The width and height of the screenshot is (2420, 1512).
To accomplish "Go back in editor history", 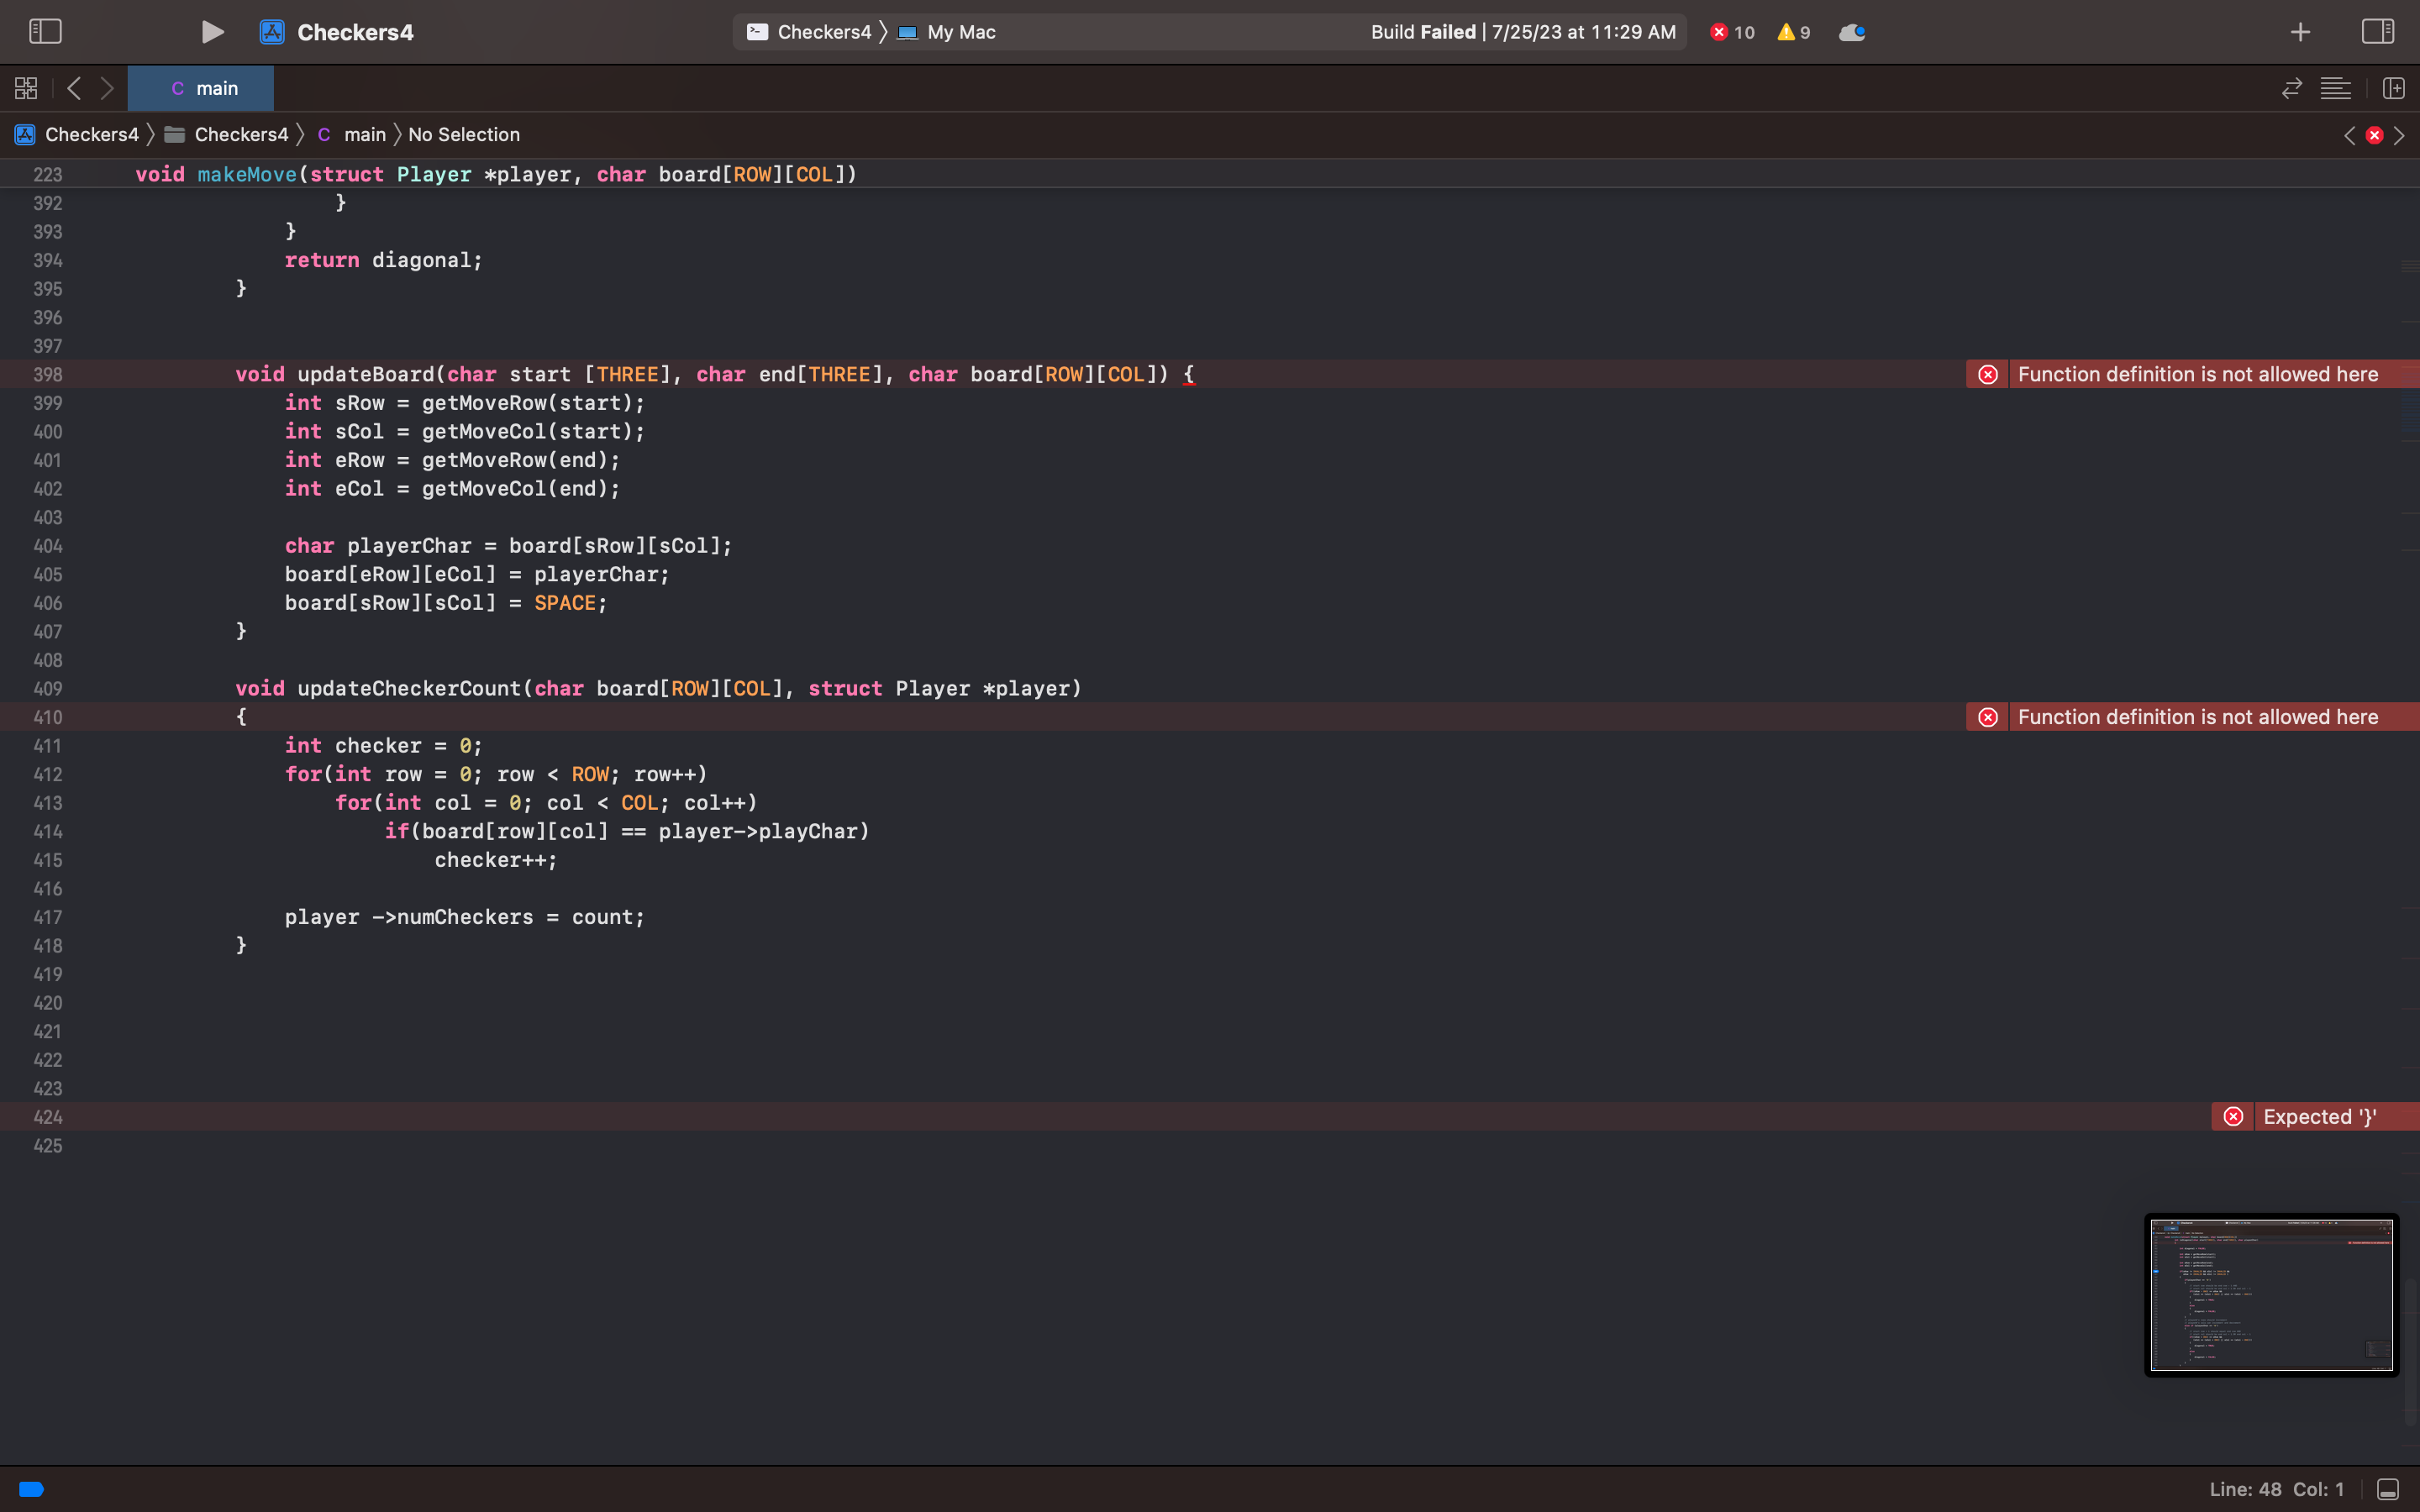I will pyautogui.click(x=74, y=88).
